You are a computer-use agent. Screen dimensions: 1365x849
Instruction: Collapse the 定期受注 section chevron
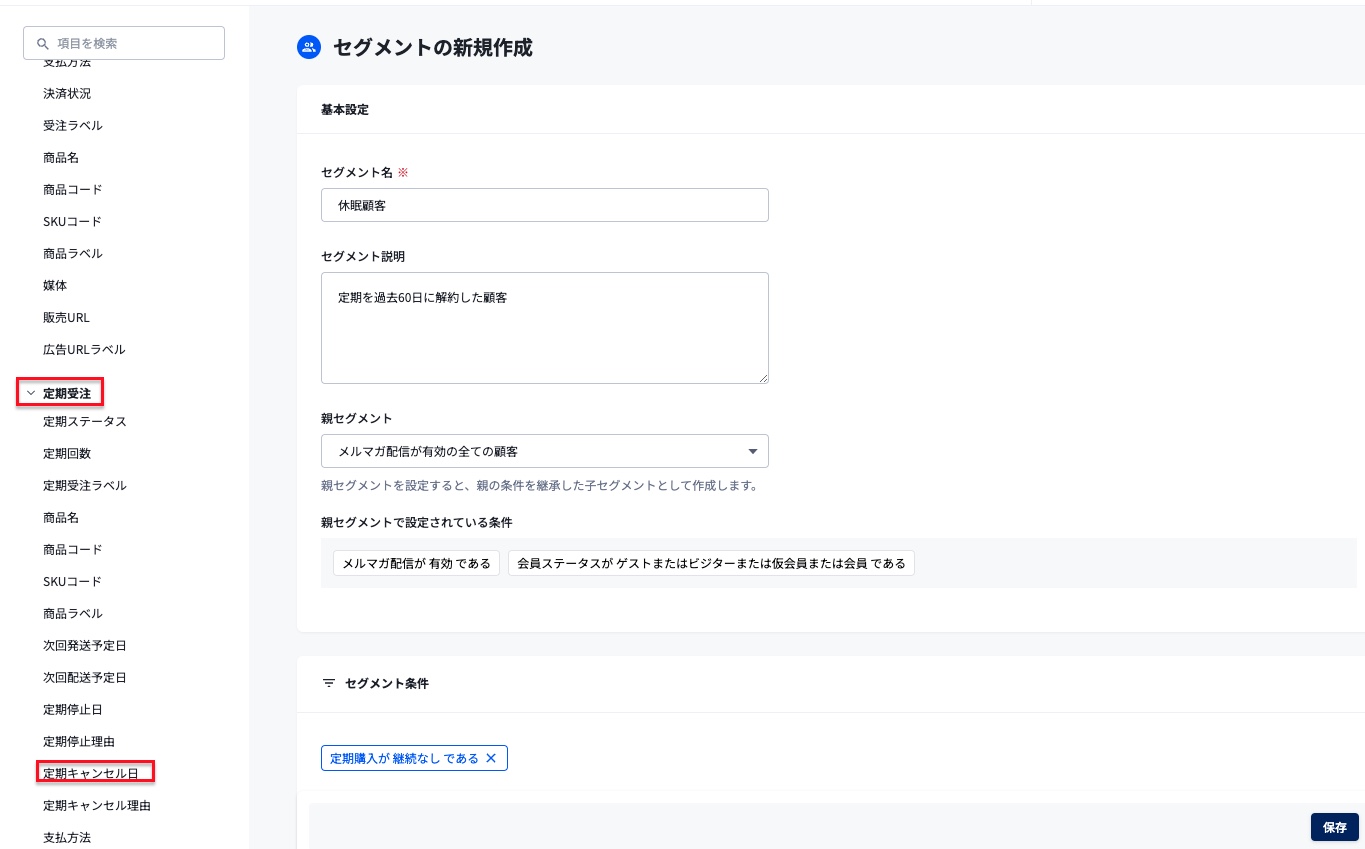(31, 394)
